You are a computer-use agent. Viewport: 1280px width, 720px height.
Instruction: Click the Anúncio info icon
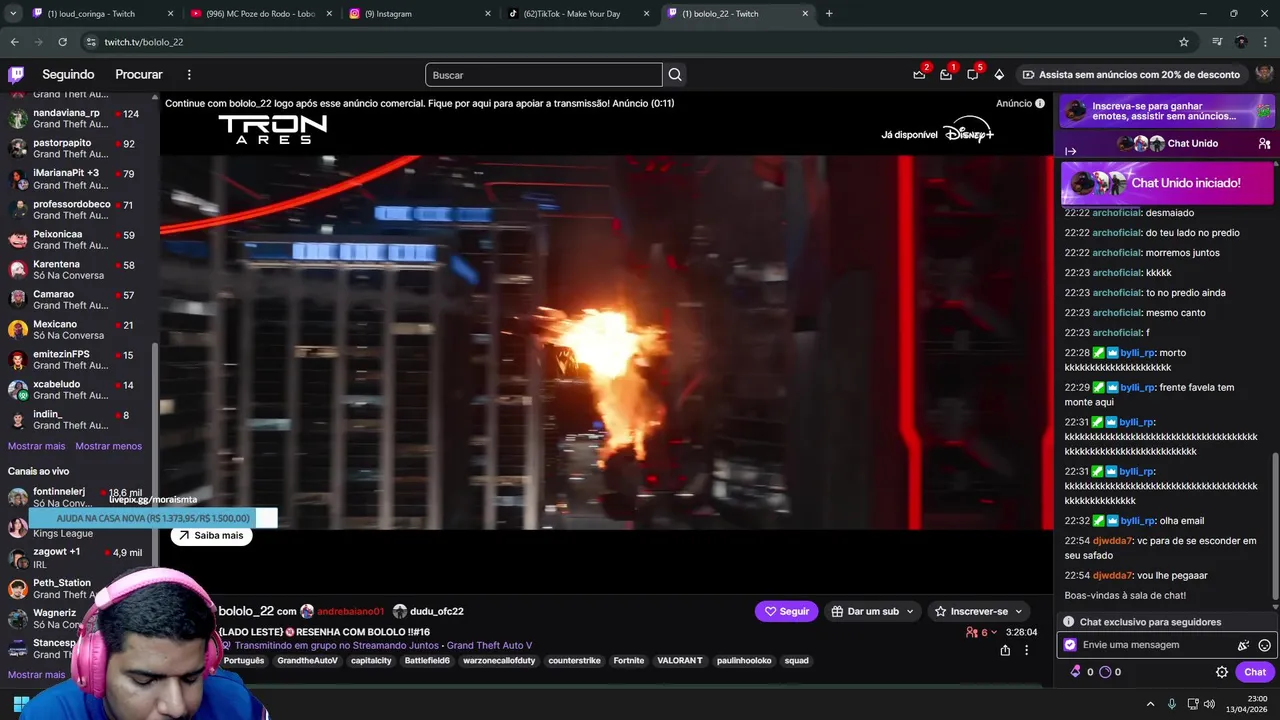(x=1040, y=103)
